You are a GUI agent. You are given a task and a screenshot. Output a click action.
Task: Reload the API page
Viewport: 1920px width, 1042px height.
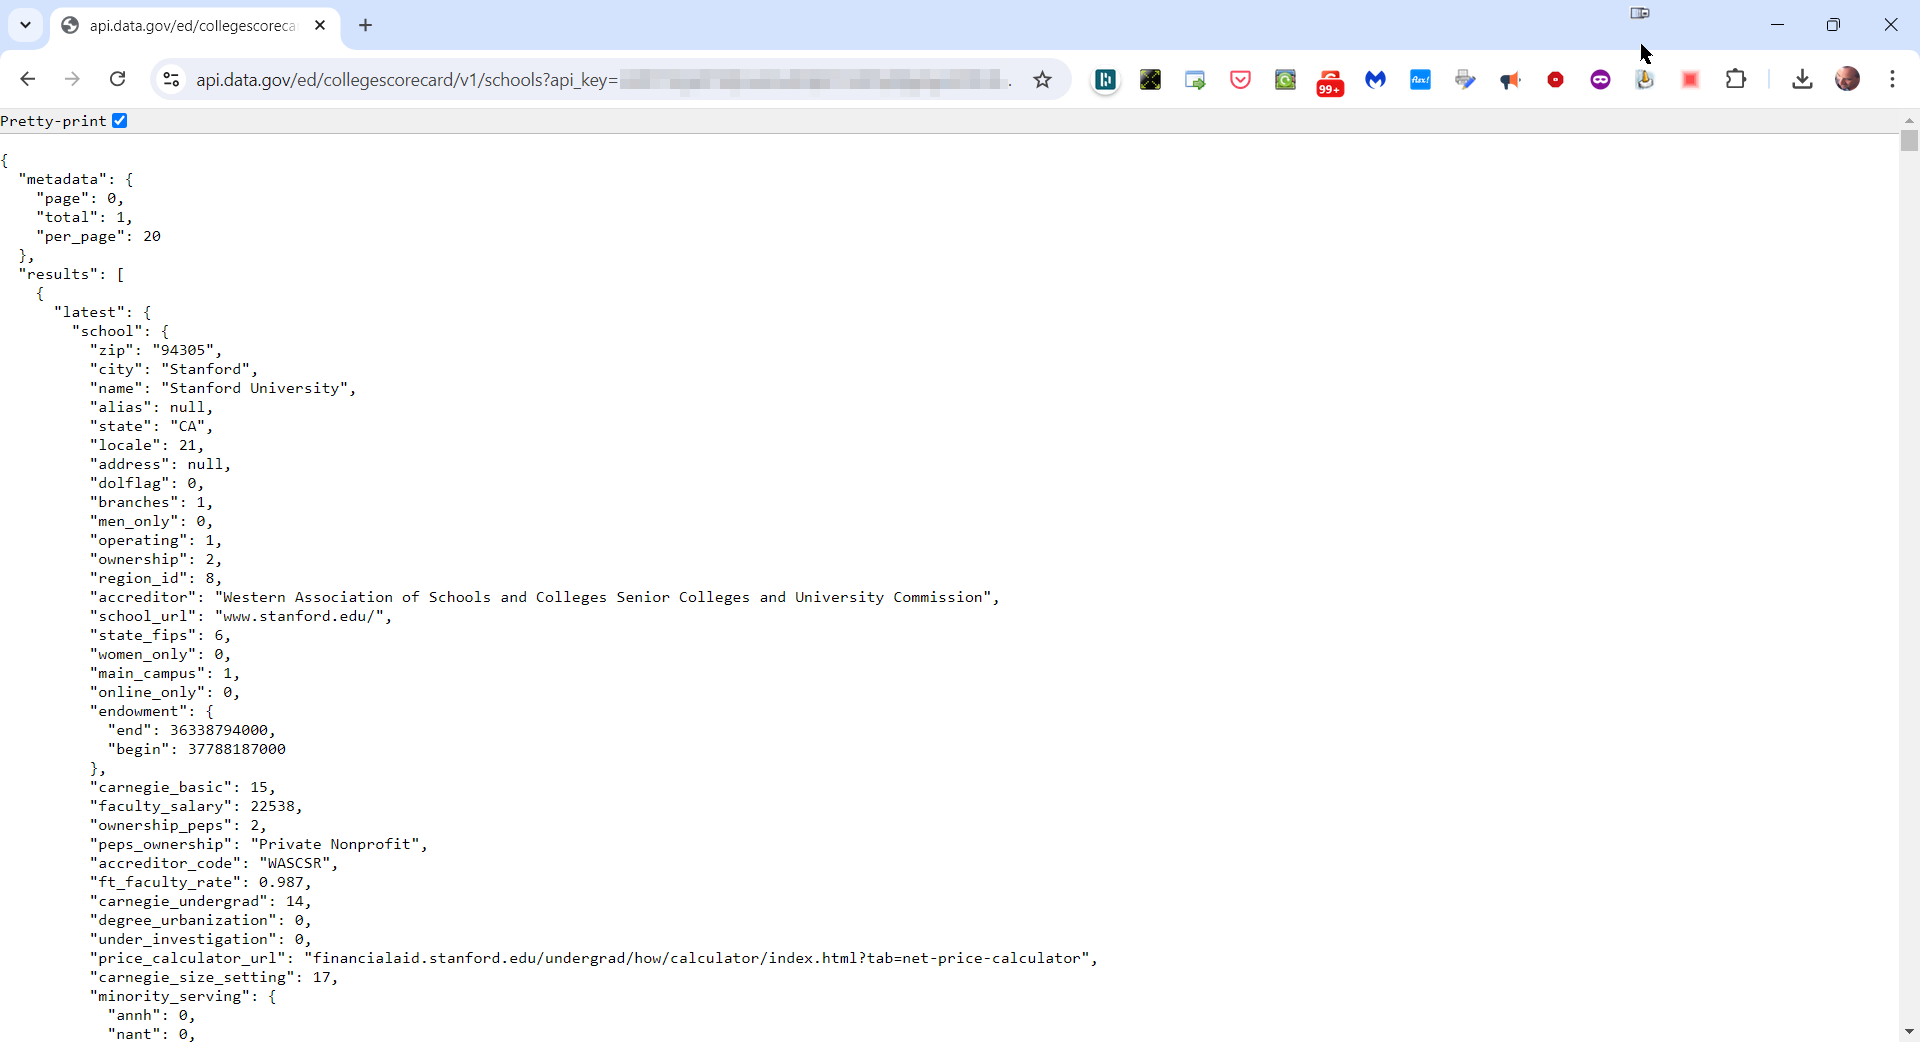tap(117, 79)
